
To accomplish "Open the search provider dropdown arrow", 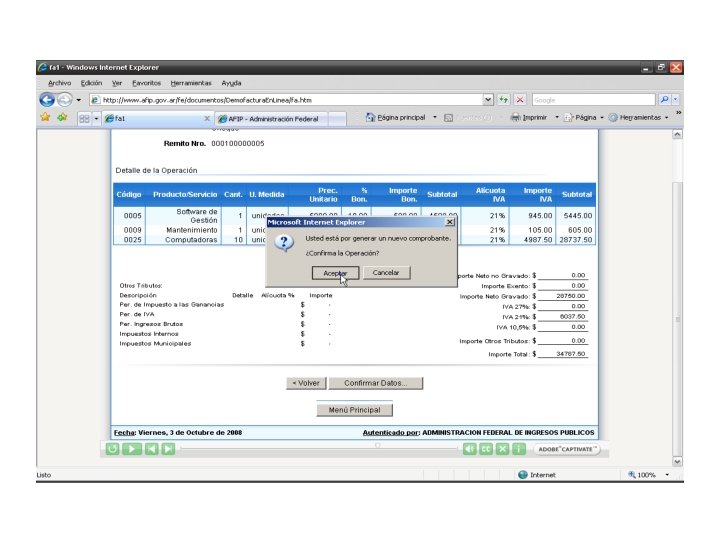I will 675,99.
